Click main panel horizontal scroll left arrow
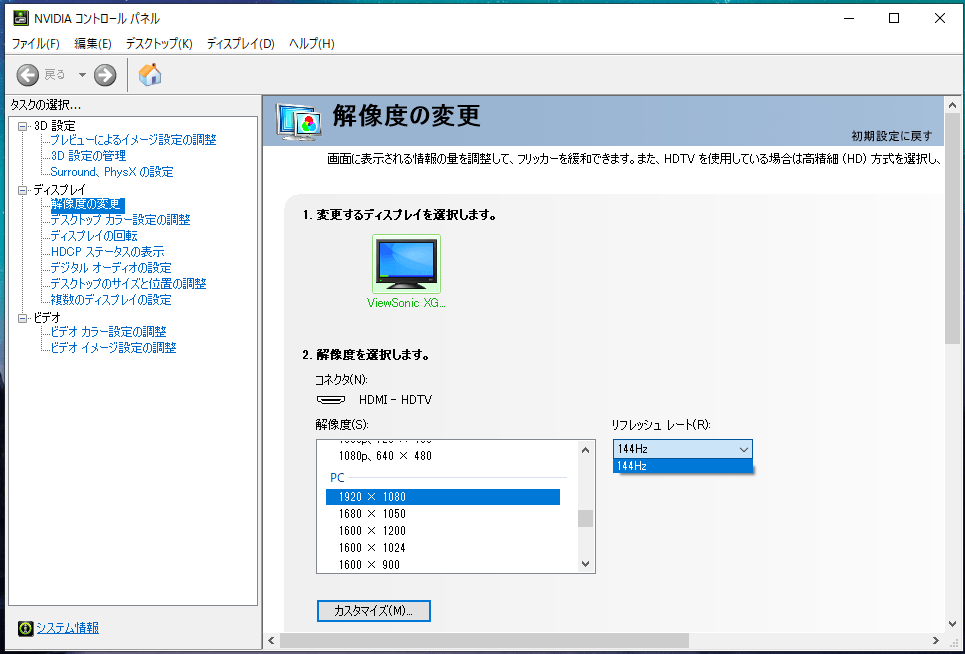This screenshot has height=654, width=965. click(271, 641)
